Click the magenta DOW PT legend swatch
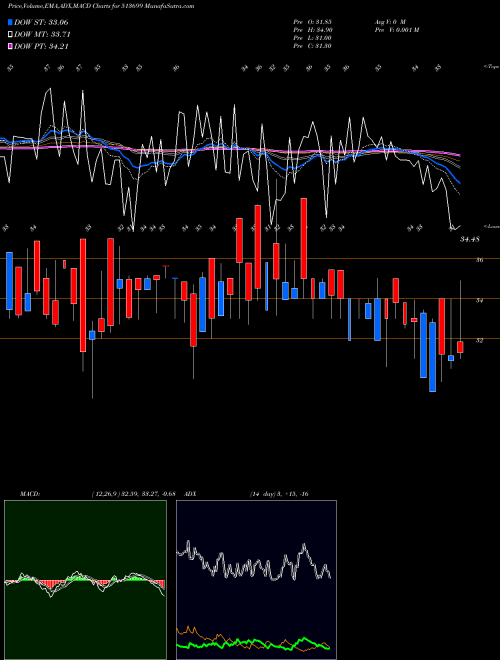This screenshot has width=500, height=660. tap(11, 47)
